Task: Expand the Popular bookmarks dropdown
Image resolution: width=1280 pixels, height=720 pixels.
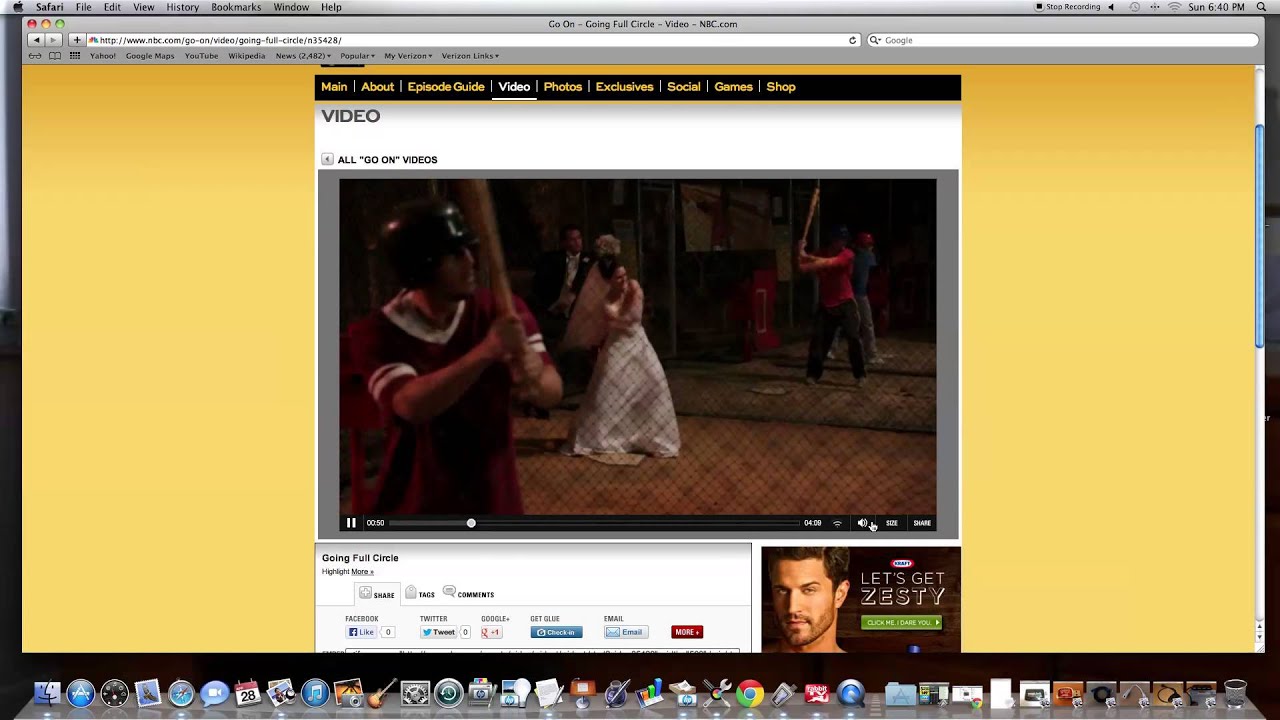Action: coord(357,56)
